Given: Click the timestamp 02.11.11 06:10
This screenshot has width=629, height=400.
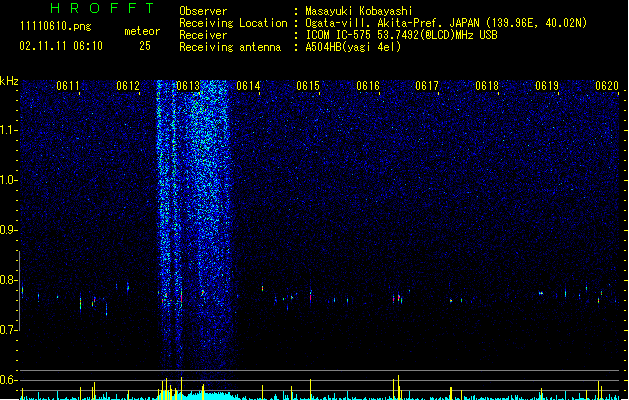Looking at the screenshot, I should click(x=61, y=46).
